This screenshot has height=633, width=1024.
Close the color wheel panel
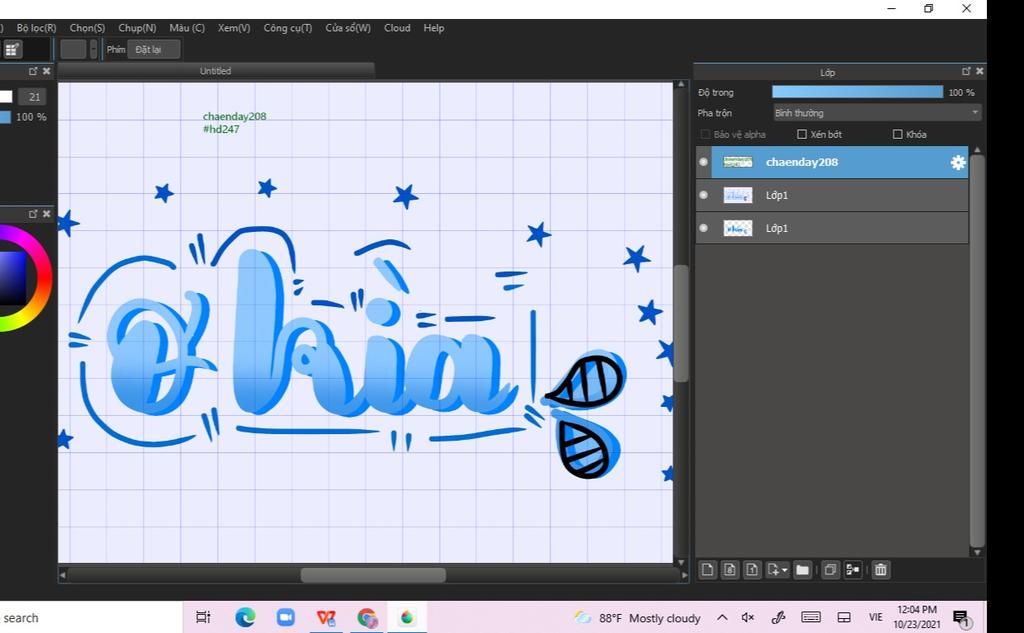point(46,214)
